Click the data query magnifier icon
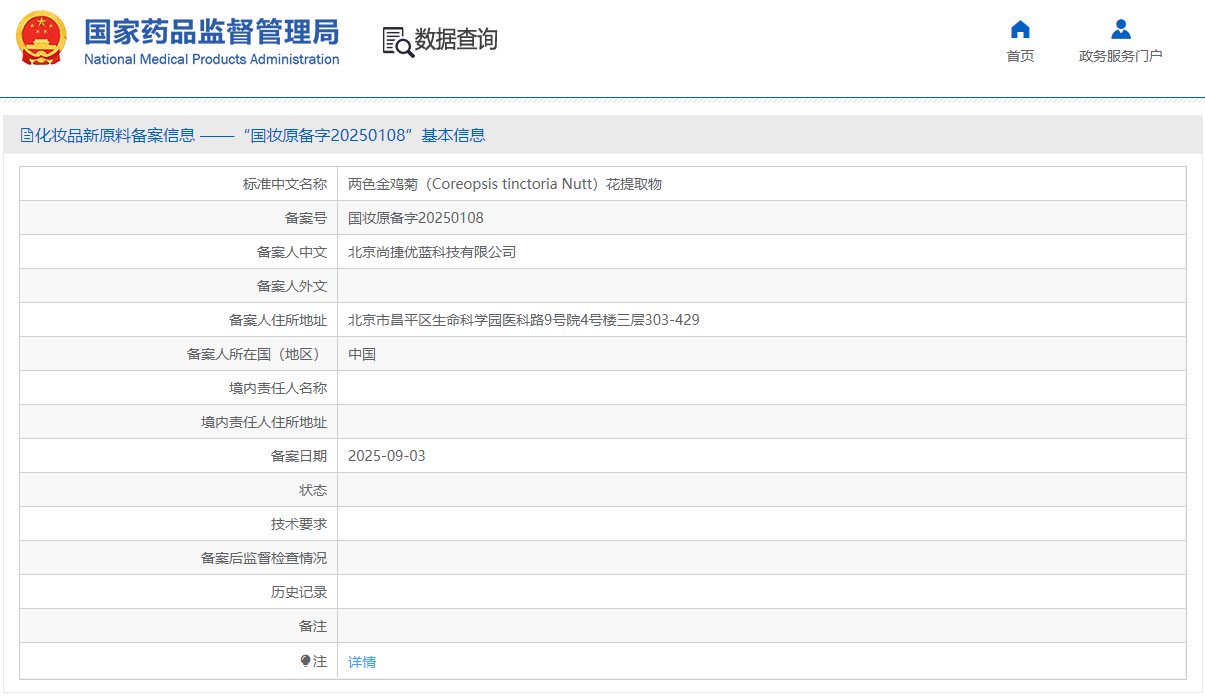The height and width of the screenshot is (696, 1205). click(x=397, y=41)
